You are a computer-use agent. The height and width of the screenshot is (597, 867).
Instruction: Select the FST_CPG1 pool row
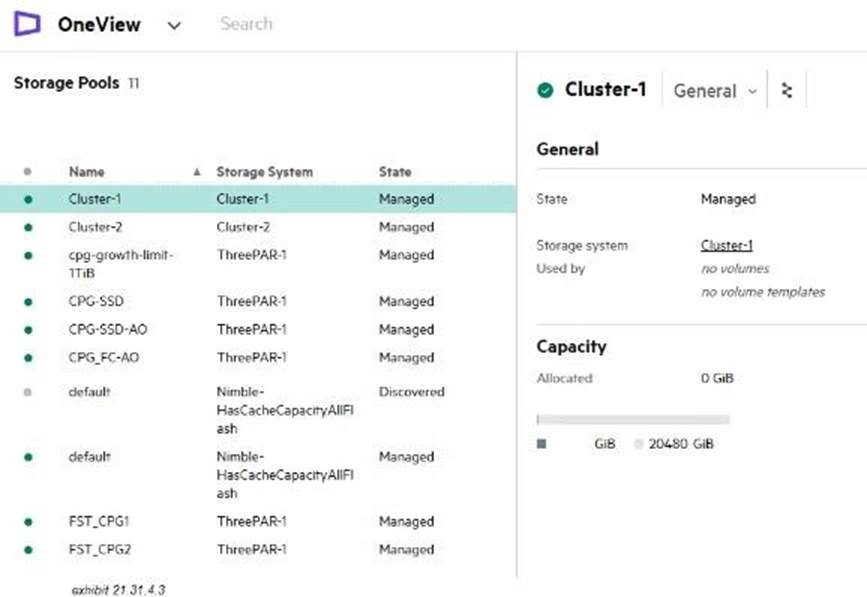pyautogui.click(x=258, y=521)
